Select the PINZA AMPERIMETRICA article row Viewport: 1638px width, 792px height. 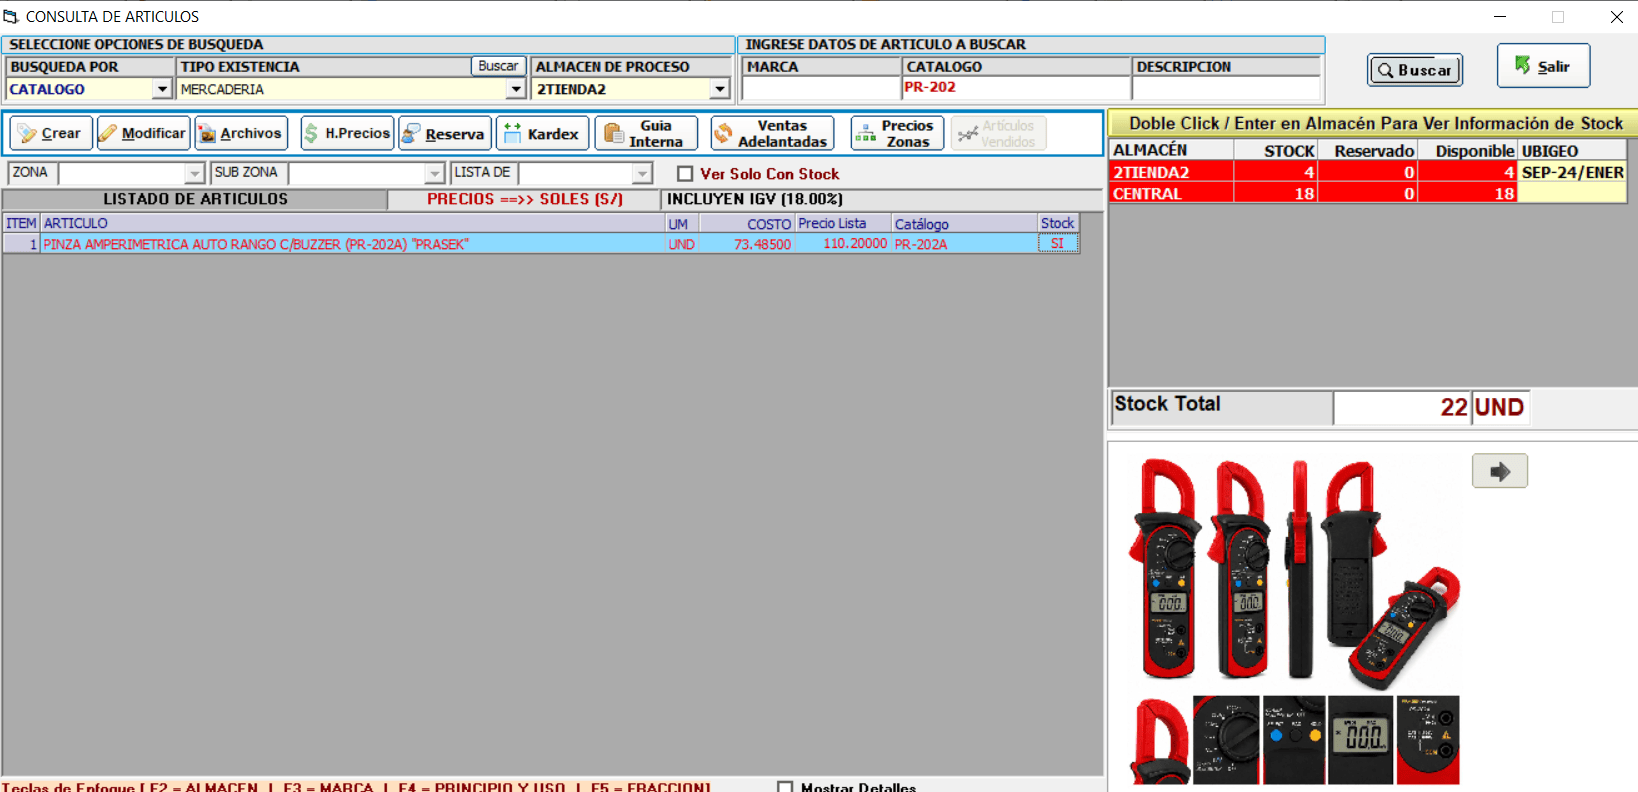[x=540, y=244]
